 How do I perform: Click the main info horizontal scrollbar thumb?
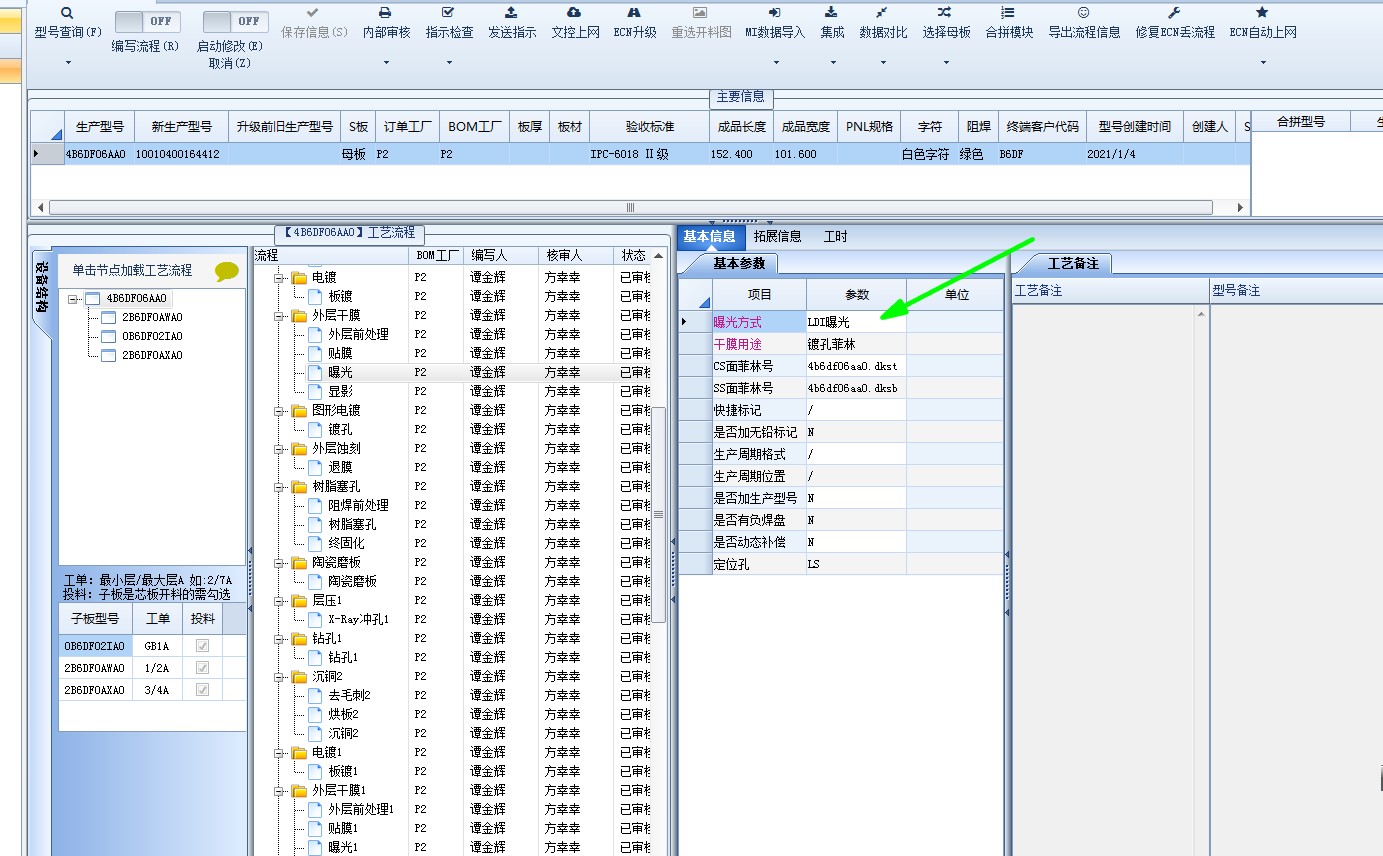tap(630, 208)
